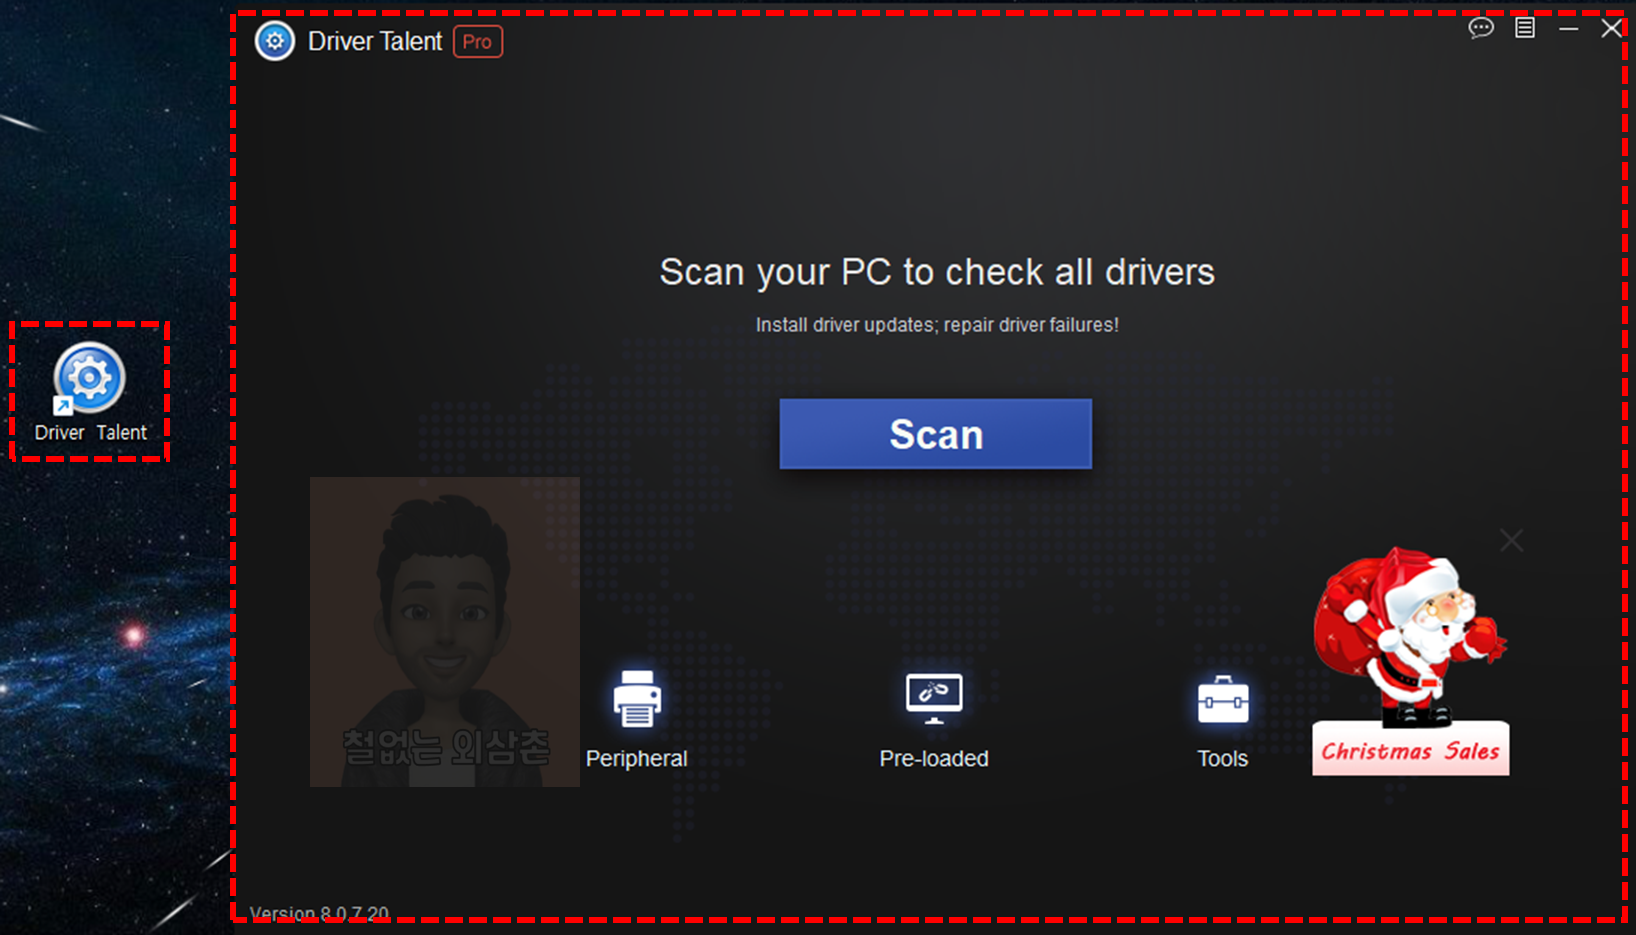
Task: Open the Tools toolbox icon
Action: point(1223,699)
